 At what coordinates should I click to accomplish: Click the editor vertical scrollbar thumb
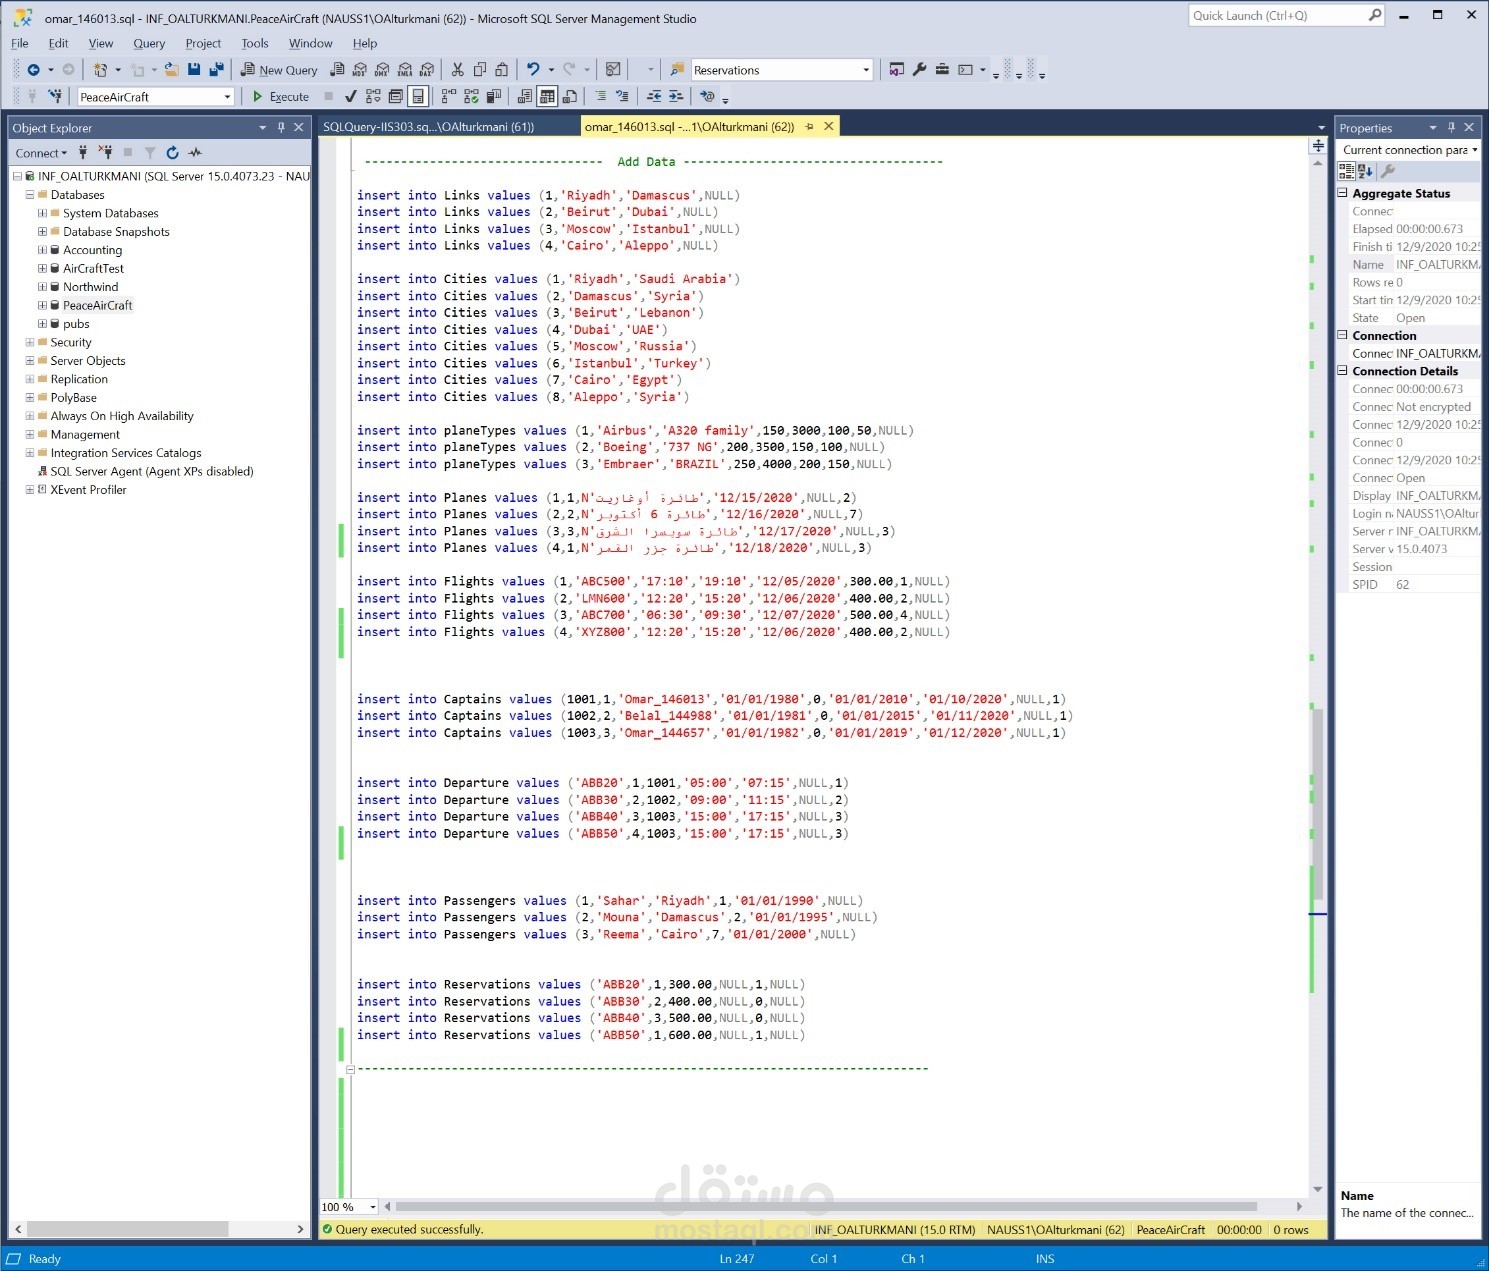tap(1318, 805)
